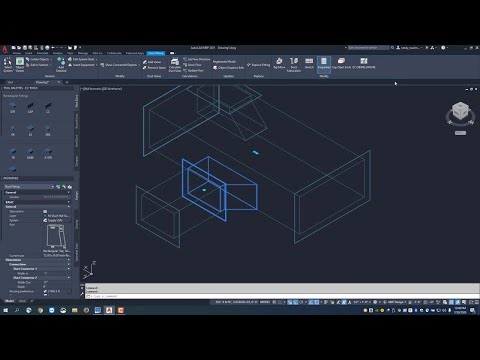Open the signed-in user account dropdown

(x=410, y=48)
